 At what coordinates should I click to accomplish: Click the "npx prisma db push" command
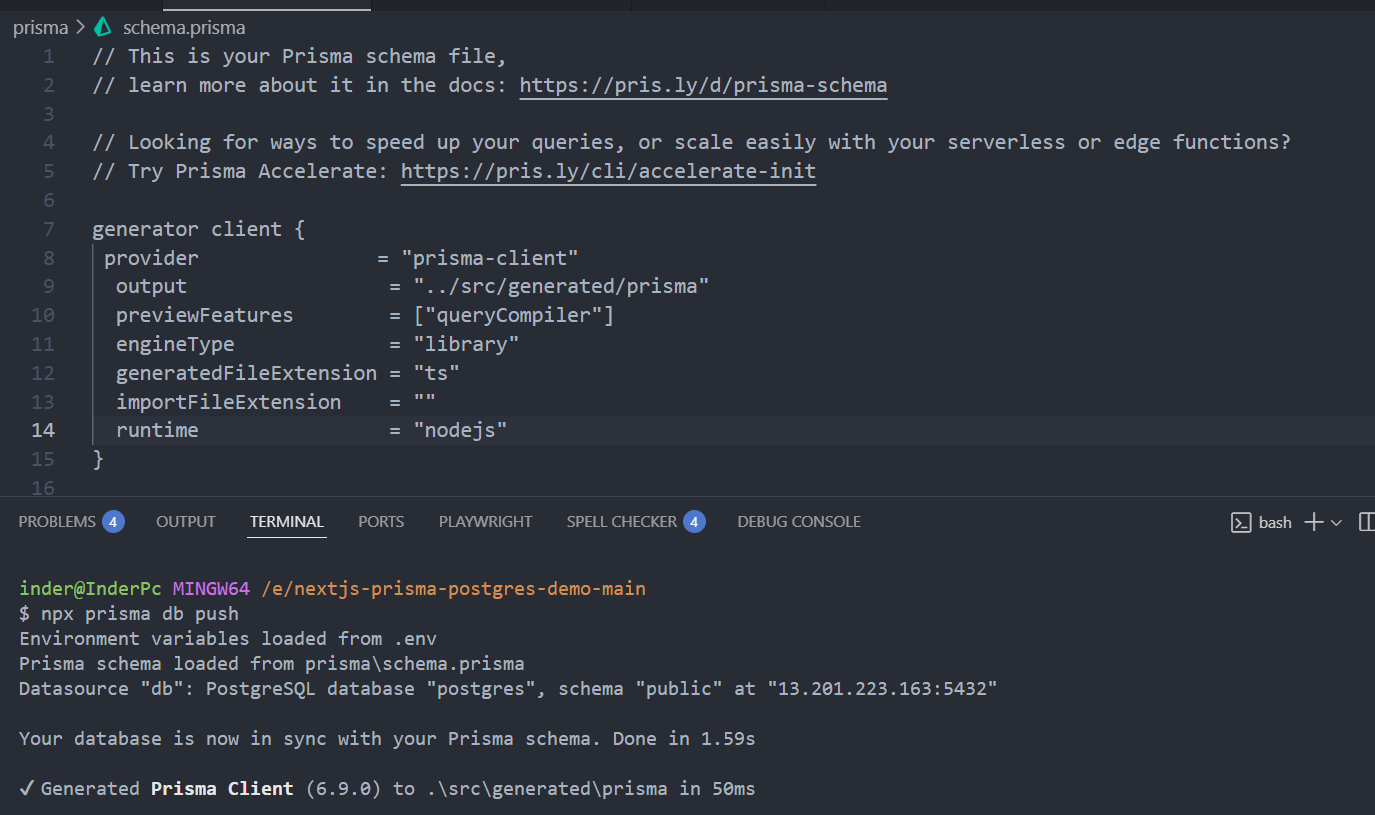[139, 613]
